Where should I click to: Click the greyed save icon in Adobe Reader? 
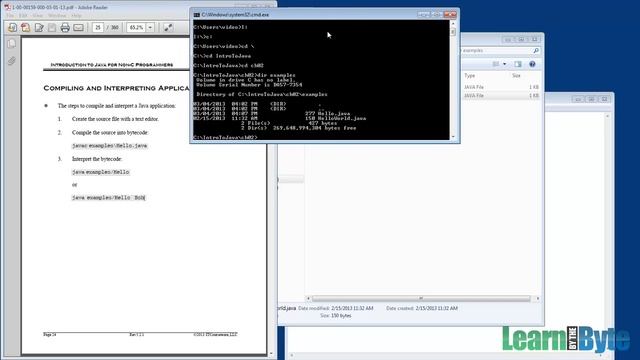[52, 27]
